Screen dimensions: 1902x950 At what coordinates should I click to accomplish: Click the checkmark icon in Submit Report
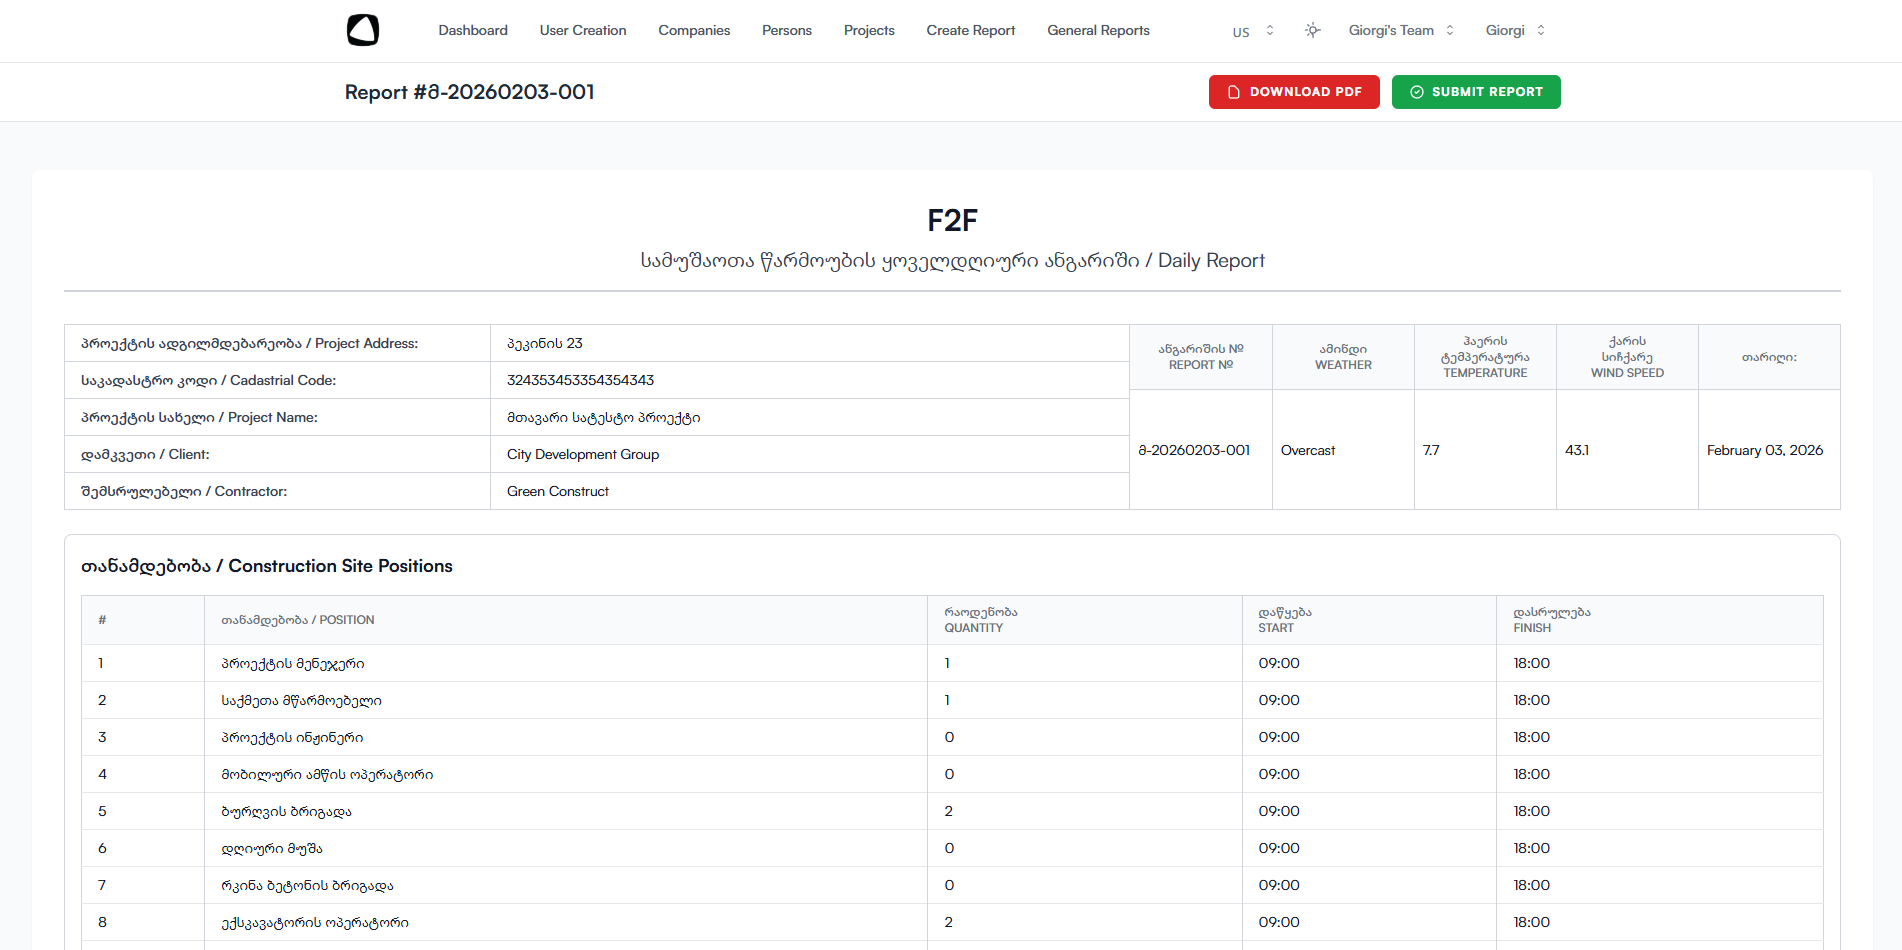[x=1417, y=92]
